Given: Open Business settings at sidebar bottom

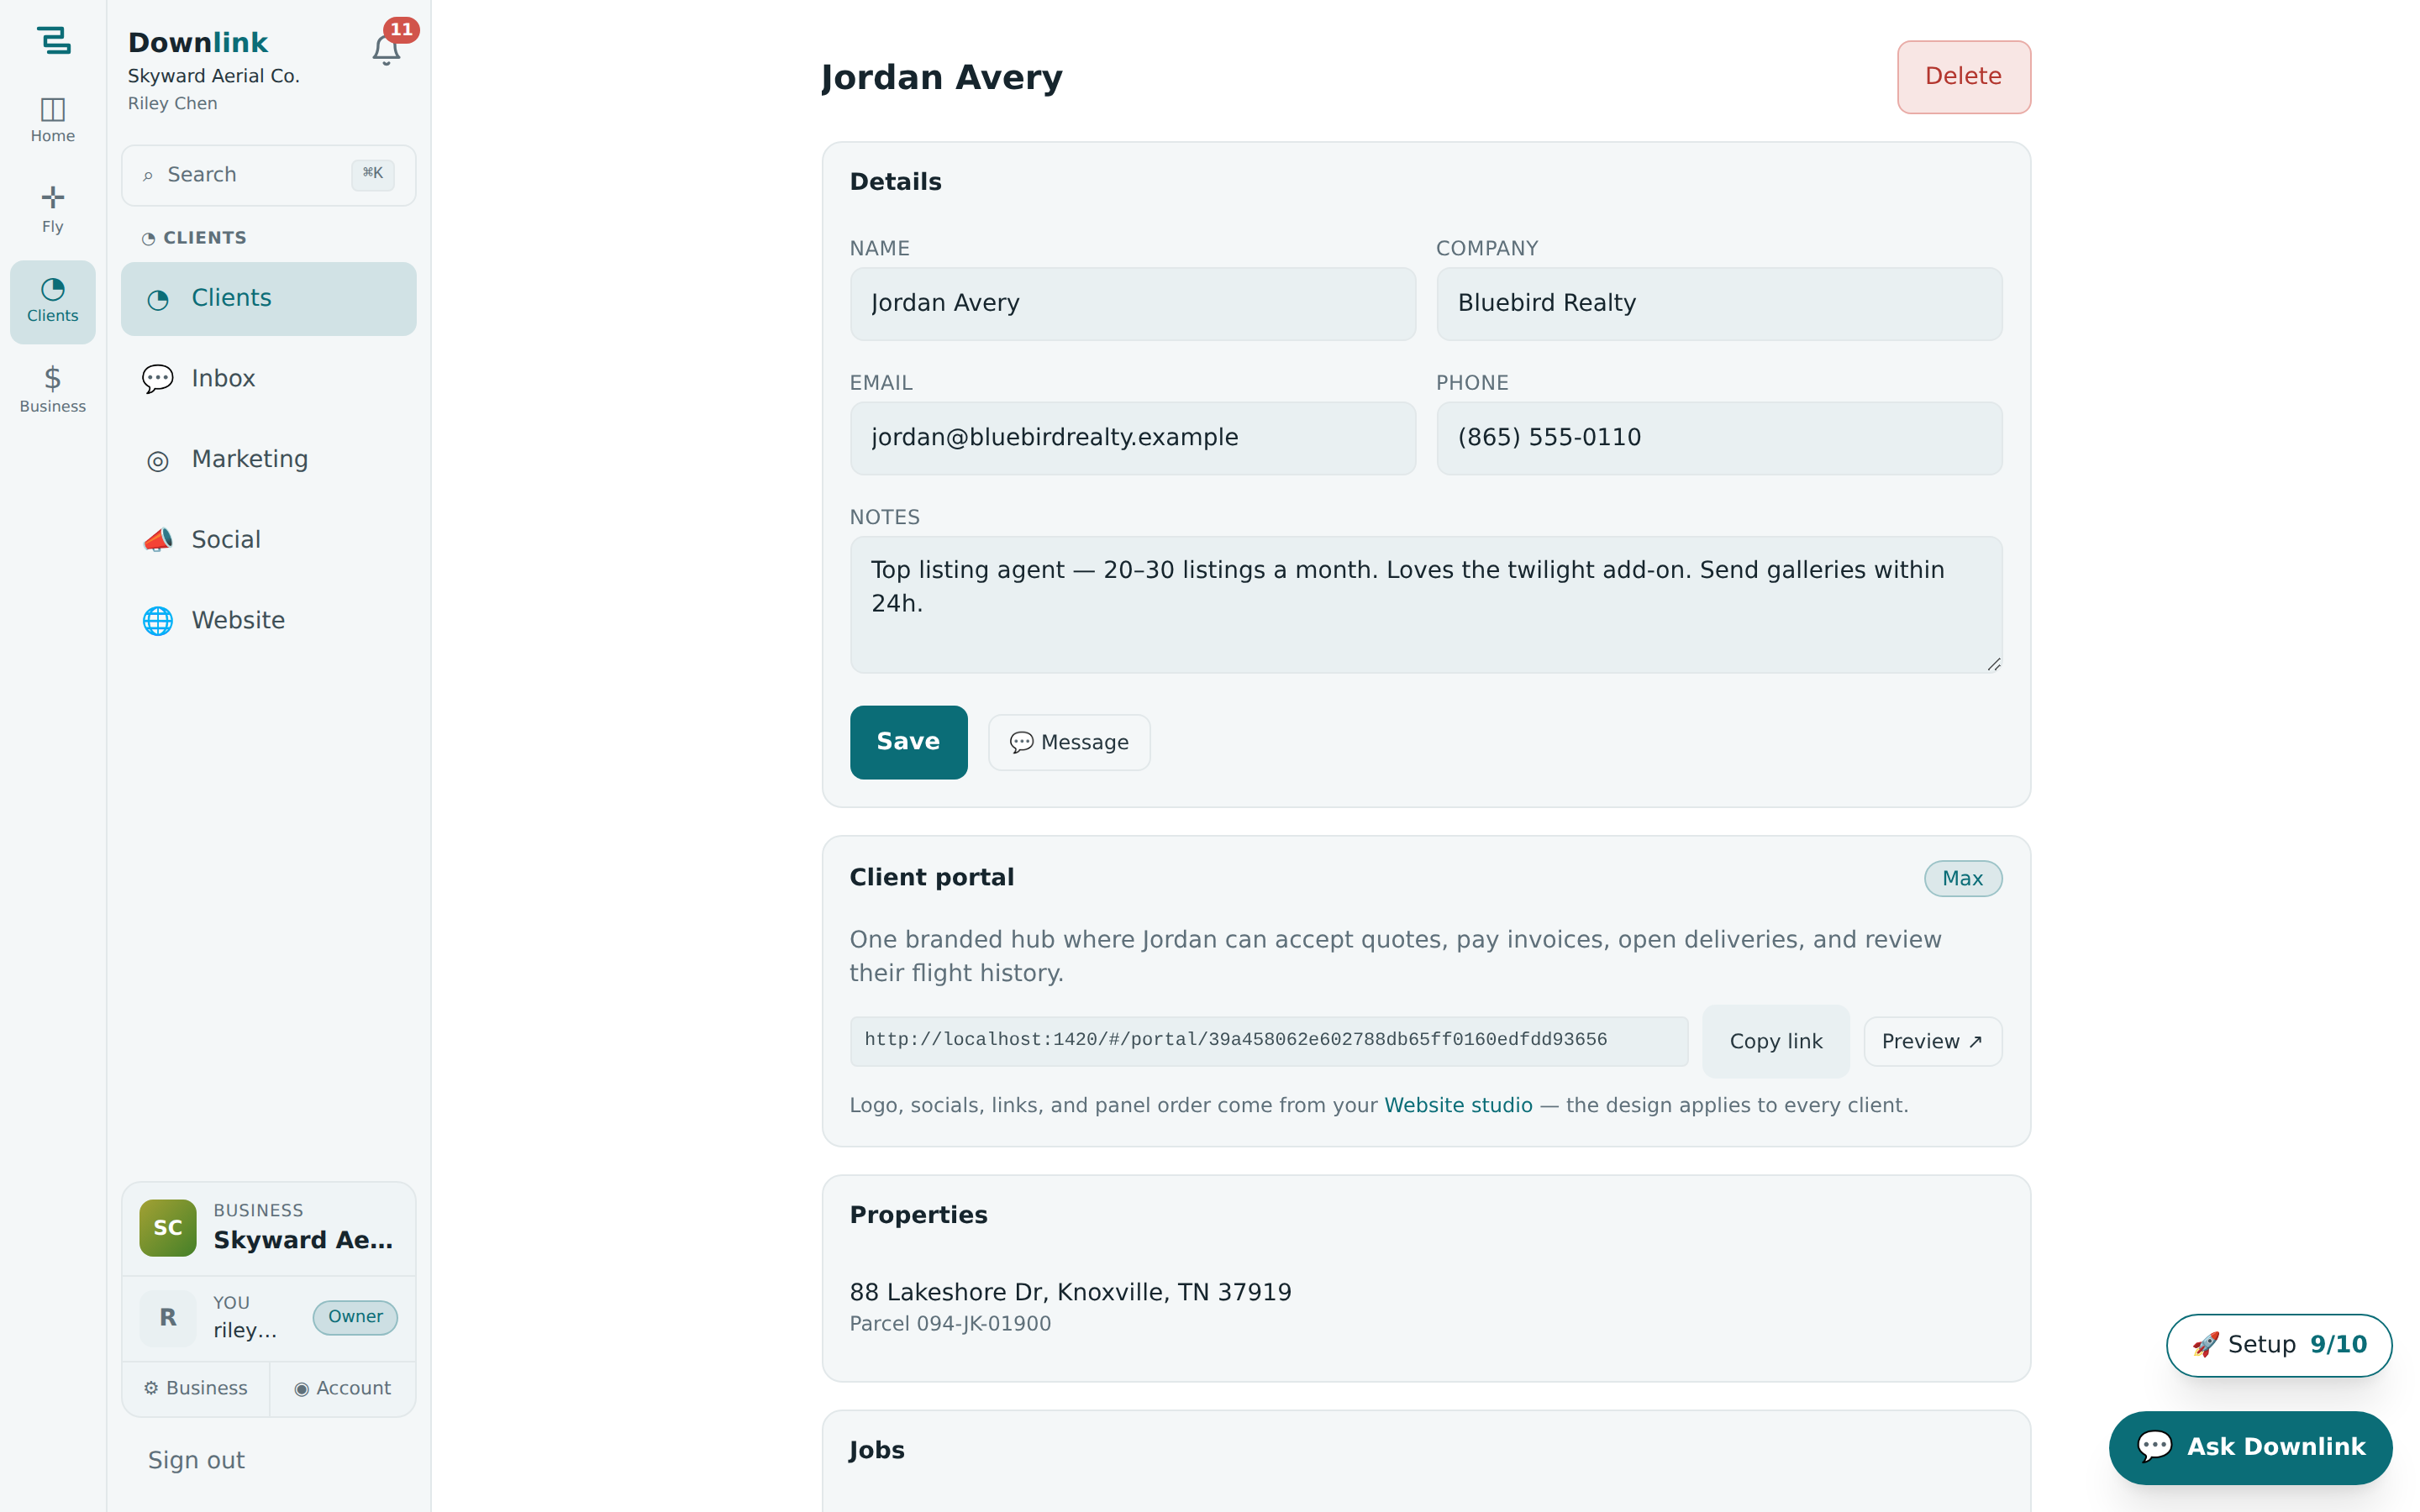Looking at the screenshot, I should click(x=196, y=1388).
